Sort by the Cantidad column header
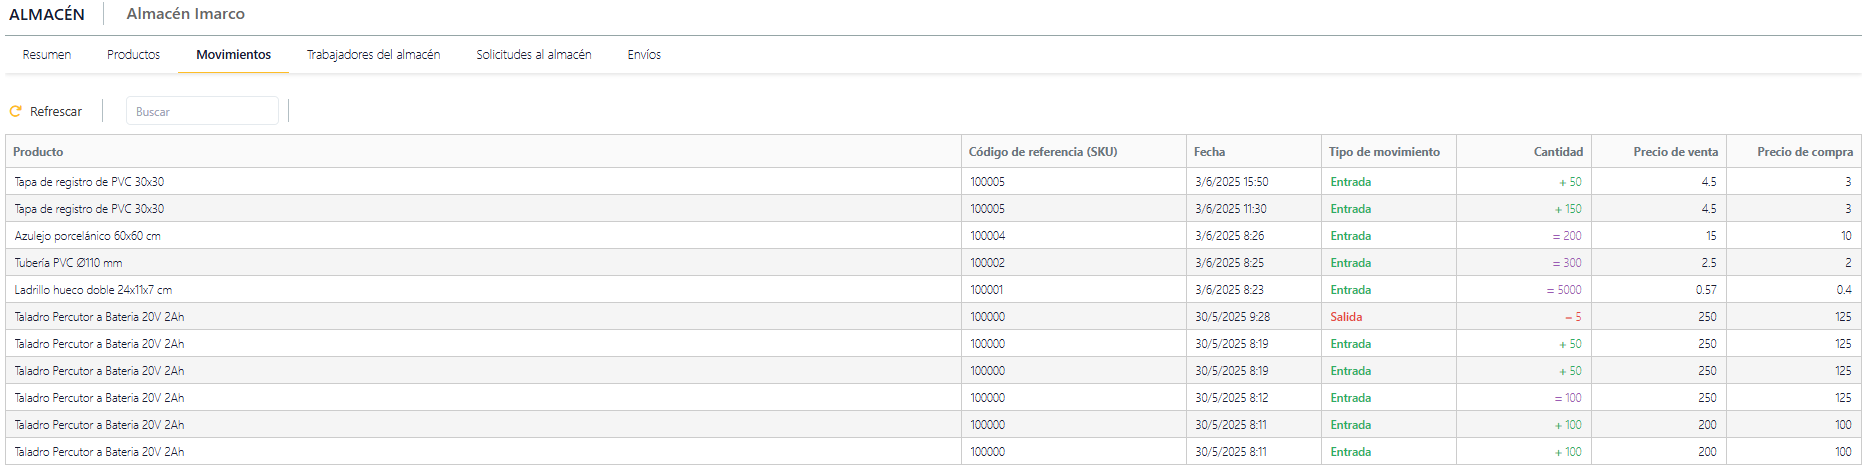 tap(1558, 152)
